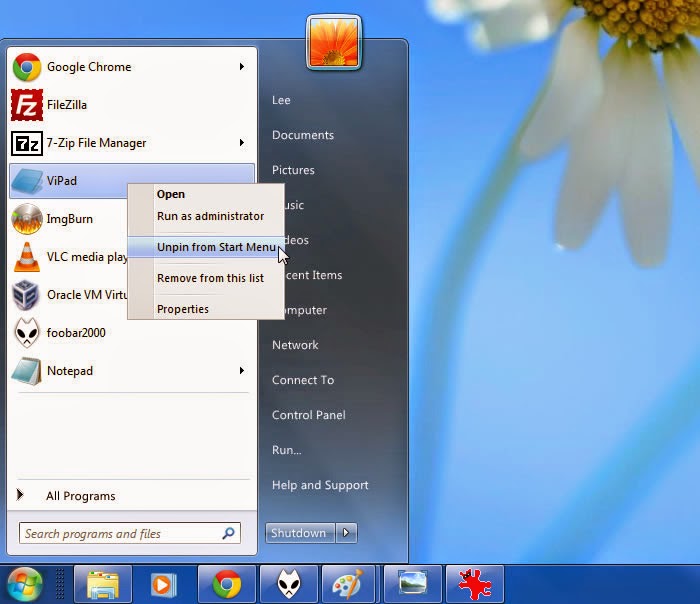Click the Windows Start orb
Screen dimensions: 700x604
click(x=25, y=584)
